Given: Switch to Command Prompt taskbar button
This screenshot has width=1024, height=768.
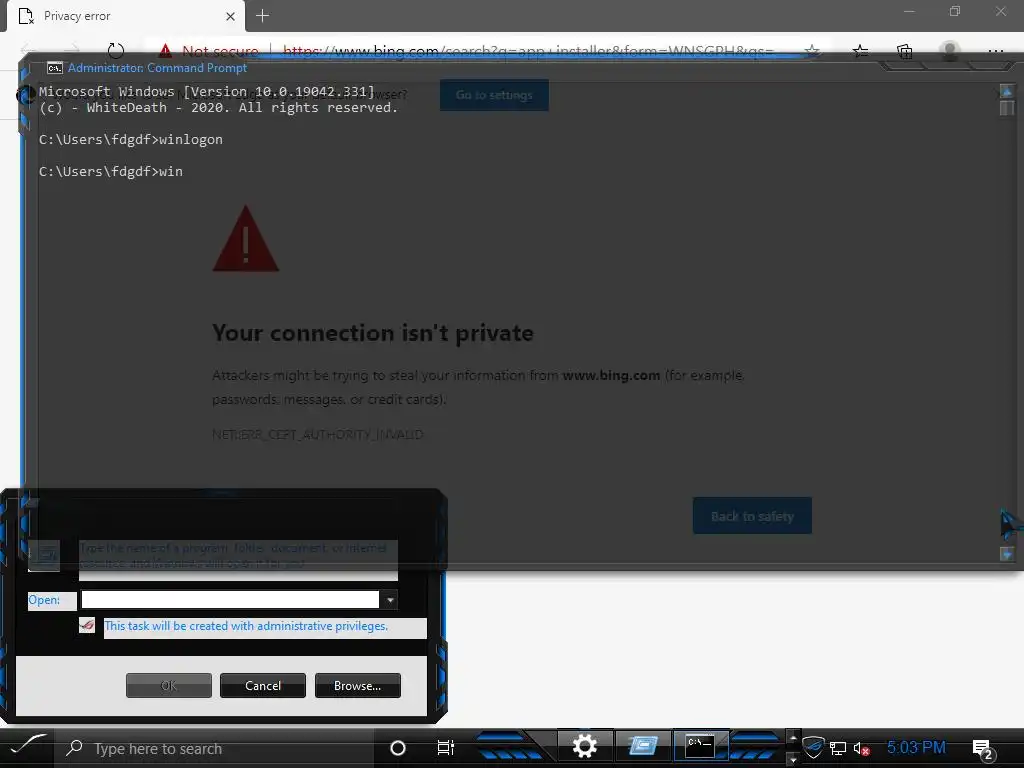Looking at the screenshot, I should click(700, 746).
